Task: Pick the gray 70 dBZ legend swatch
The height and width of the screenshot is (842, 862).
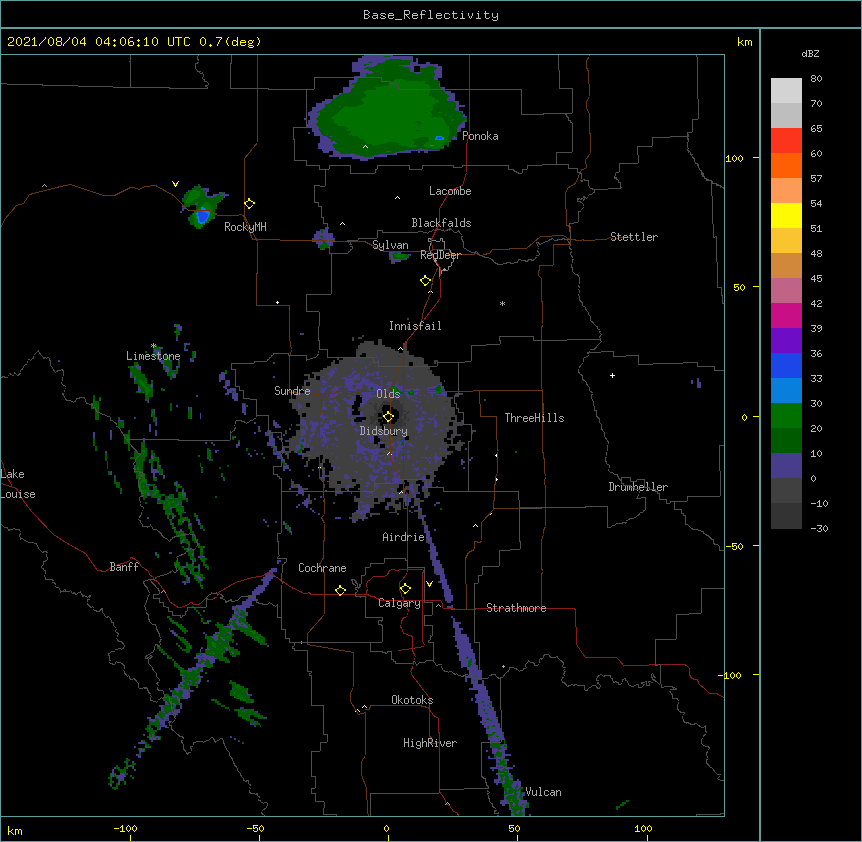Action: (x=786, y=115)
